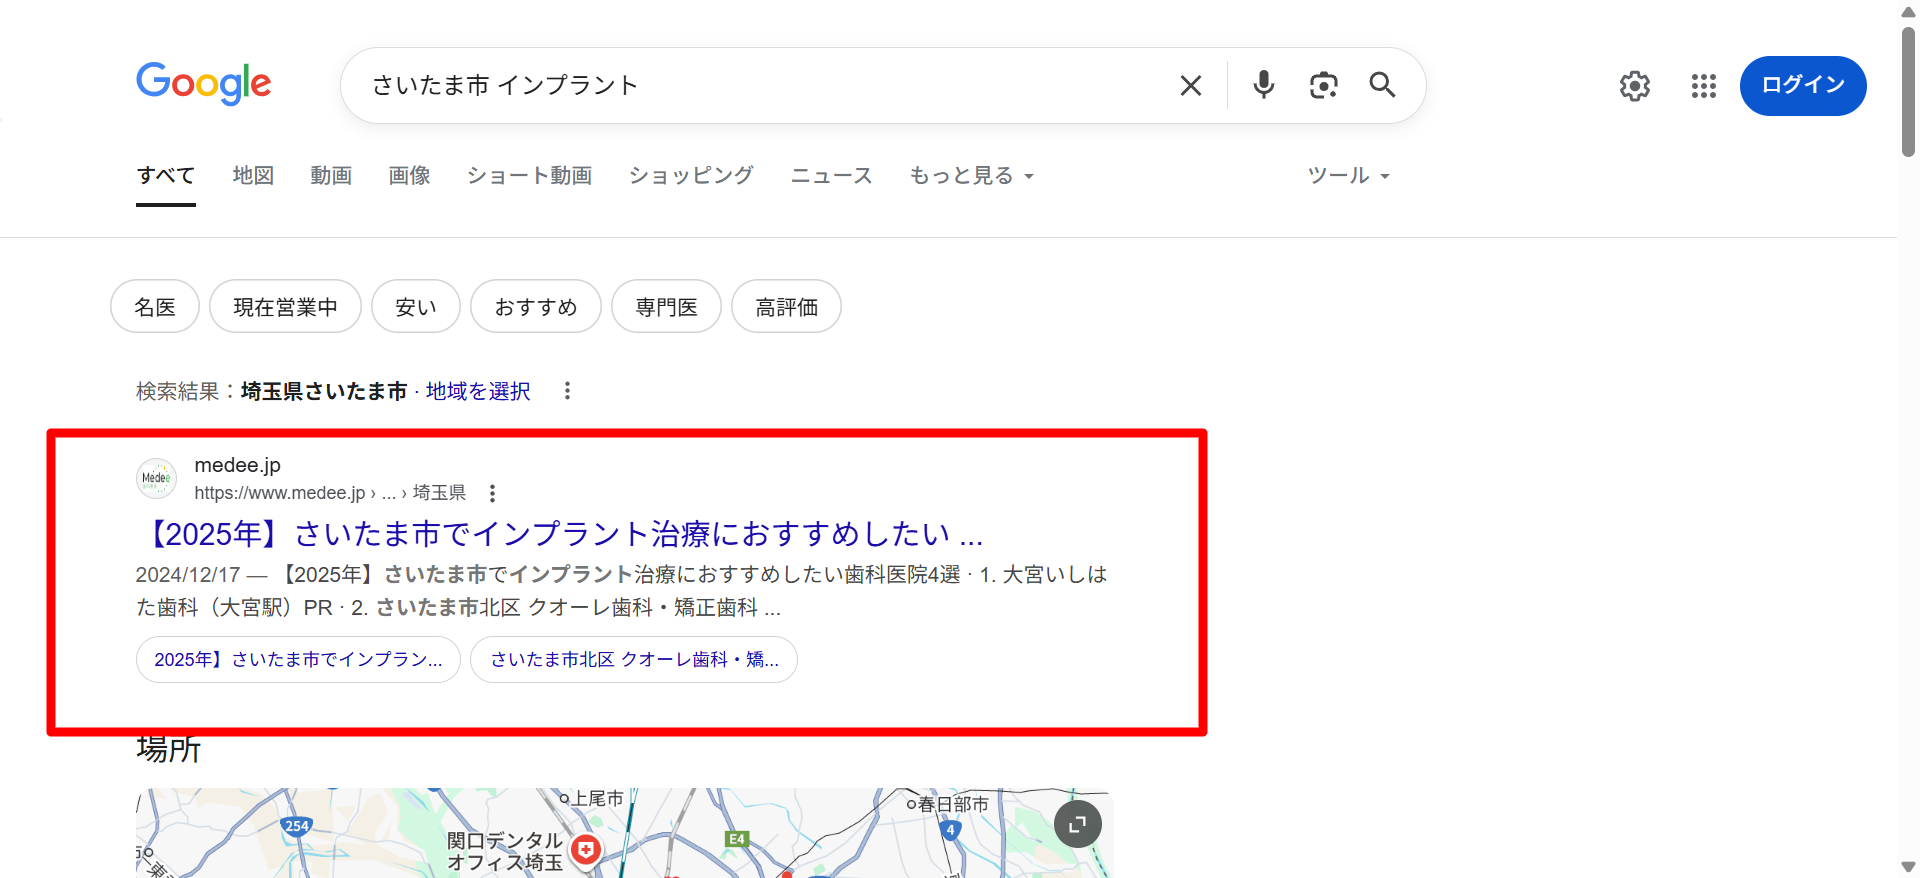Screen dimensions: 1920x878
Task: Click the page vertical scrollbar thumb
Action: click(1908, 92)
